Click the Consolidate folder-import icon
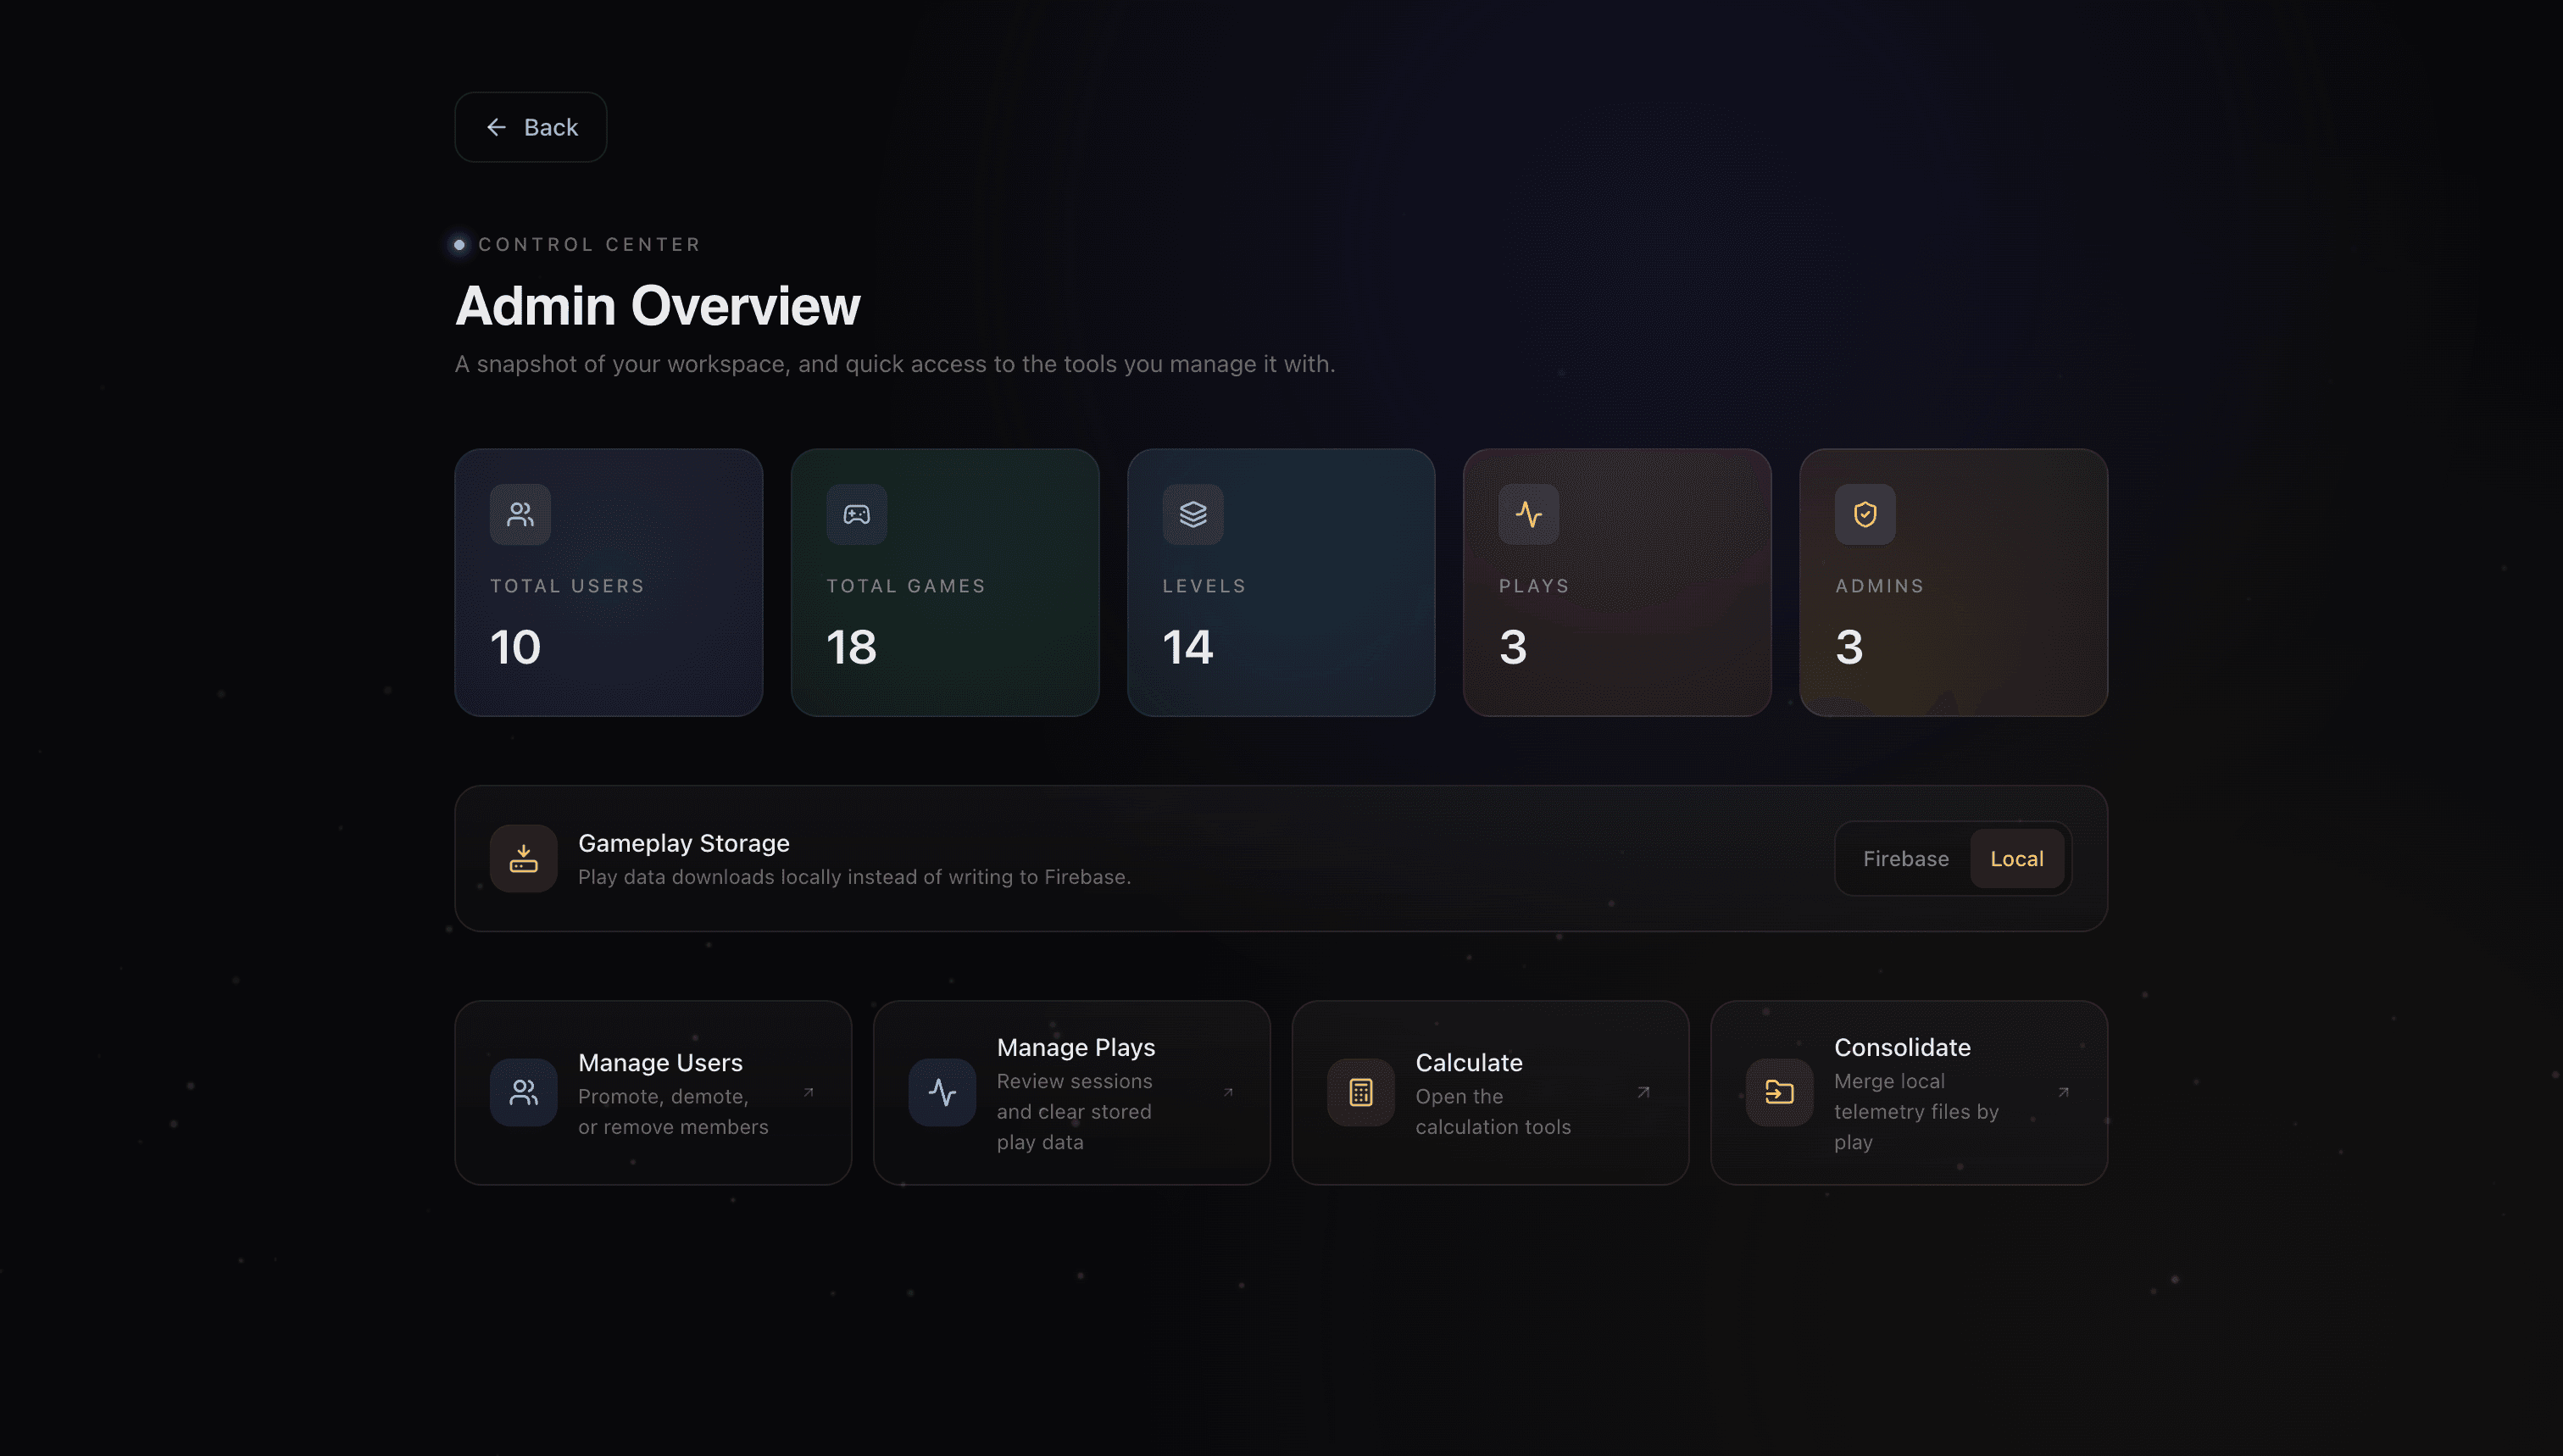 [x=1779, y=1092]
